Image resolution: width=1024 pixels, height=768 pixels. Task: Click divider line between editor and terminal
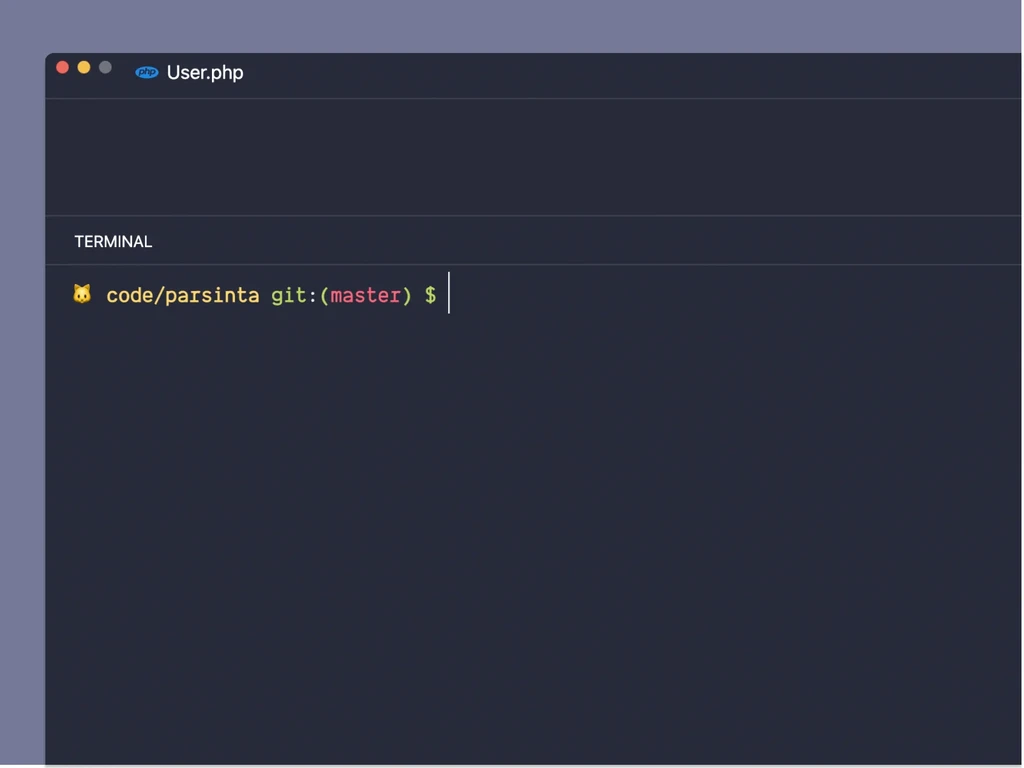click(x=533, y=216)
